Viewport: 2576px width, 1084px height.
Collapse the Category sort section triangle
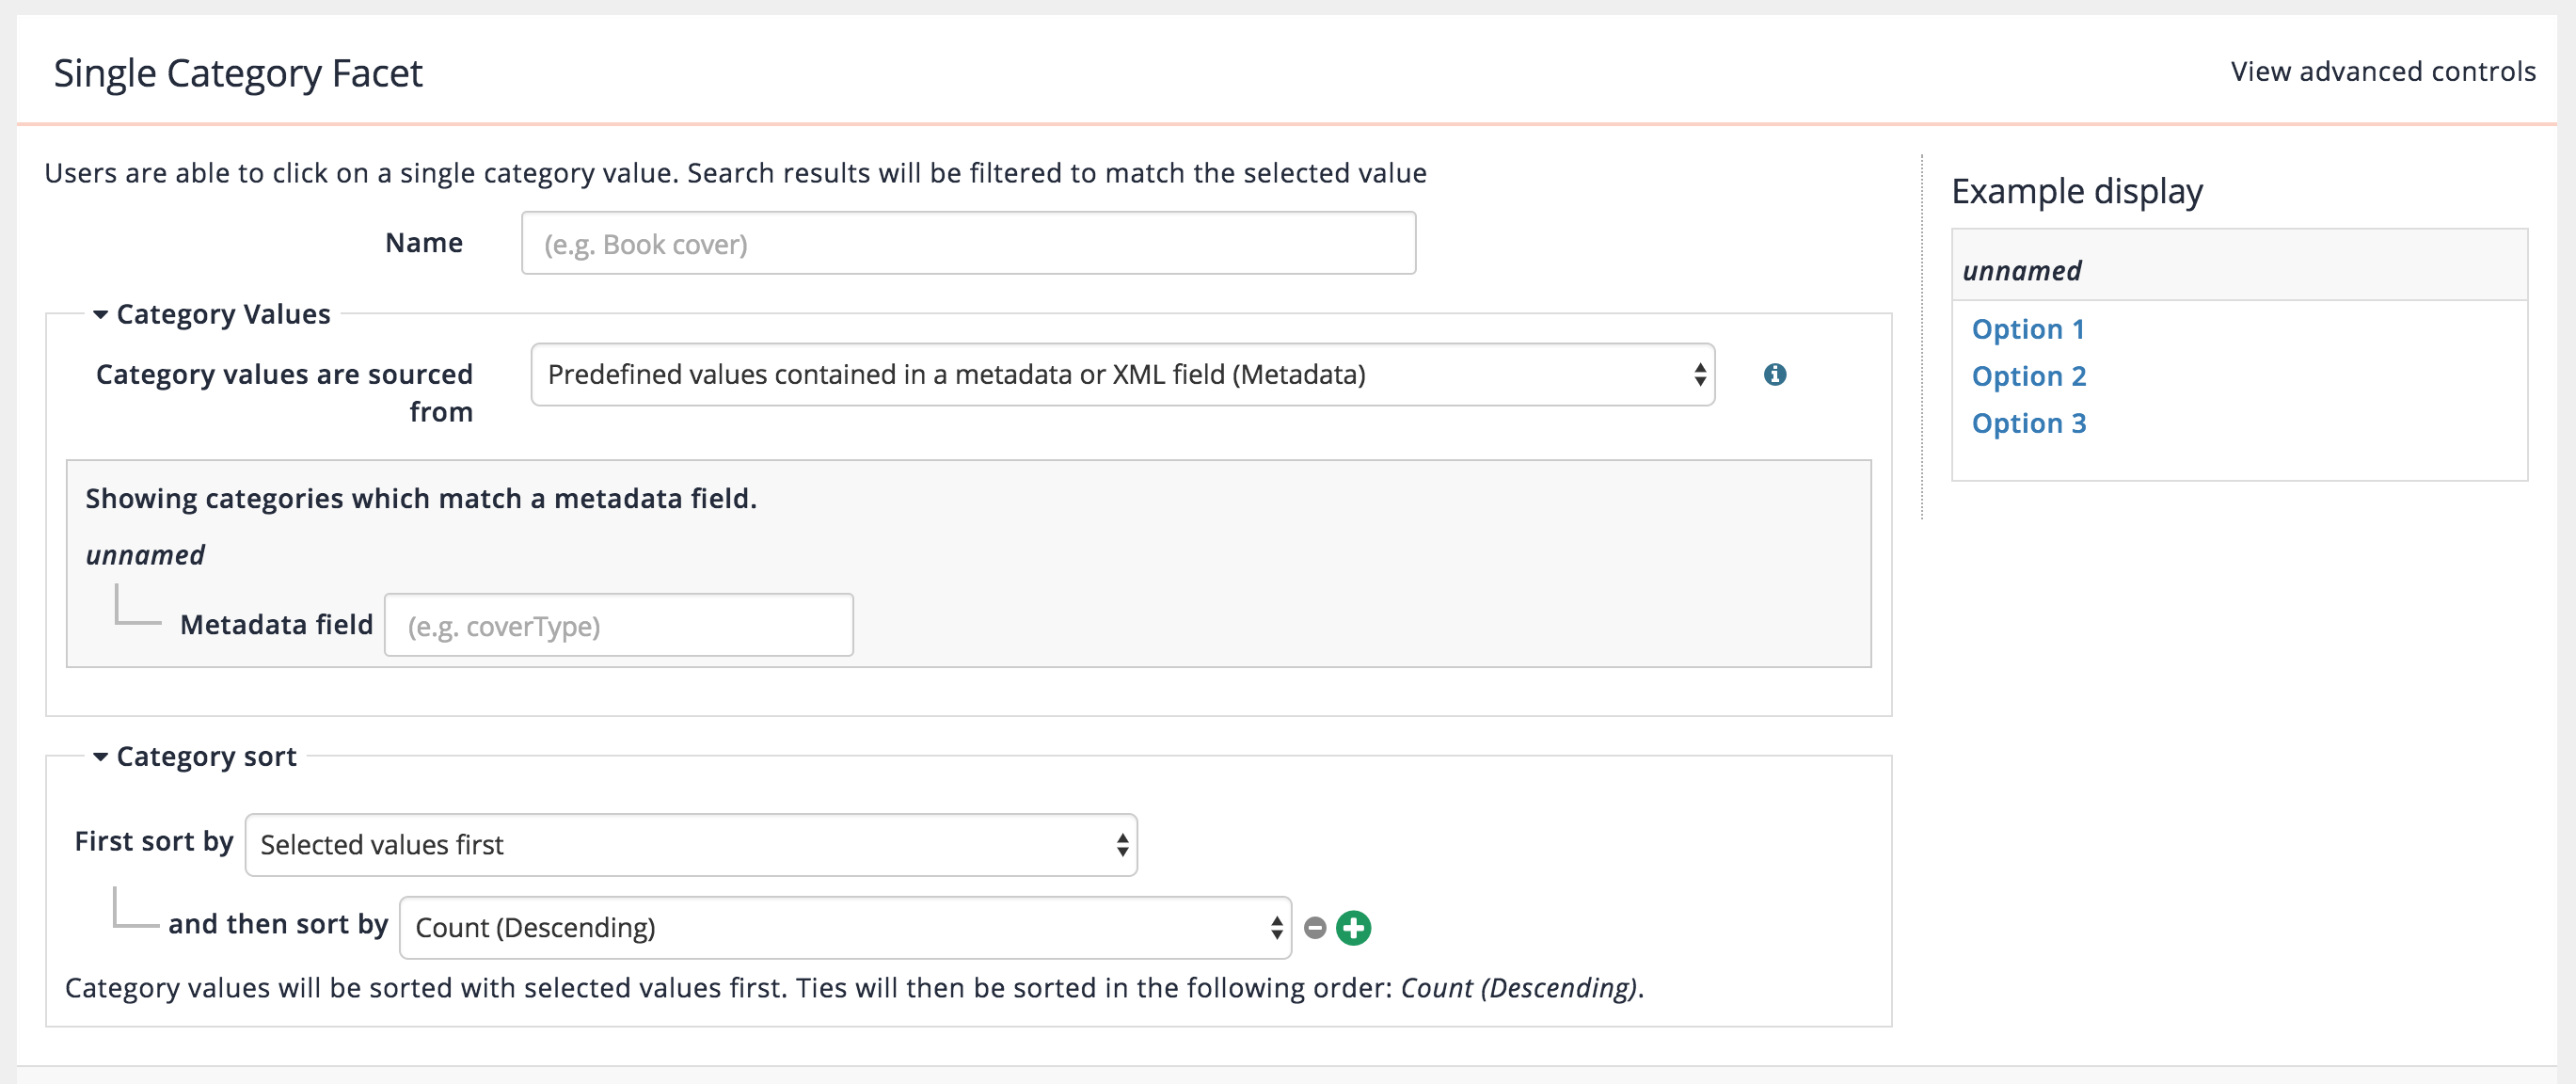(100, 757)
